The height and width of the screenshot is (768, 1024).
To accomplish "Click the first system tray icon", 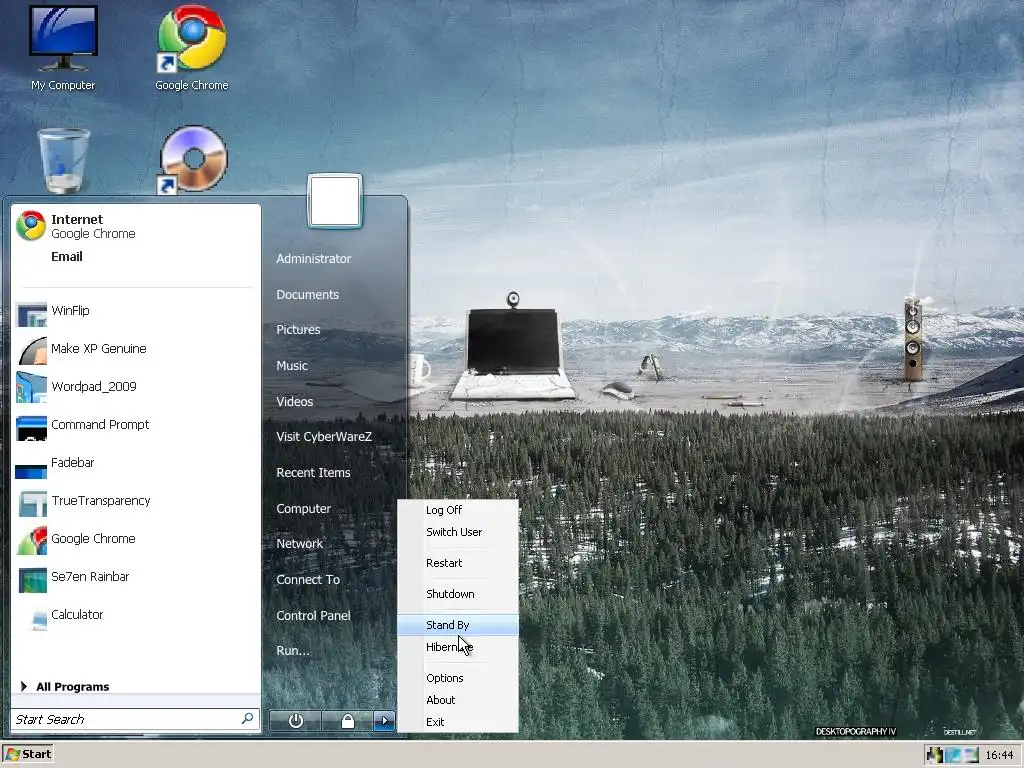I will (935, 755).
